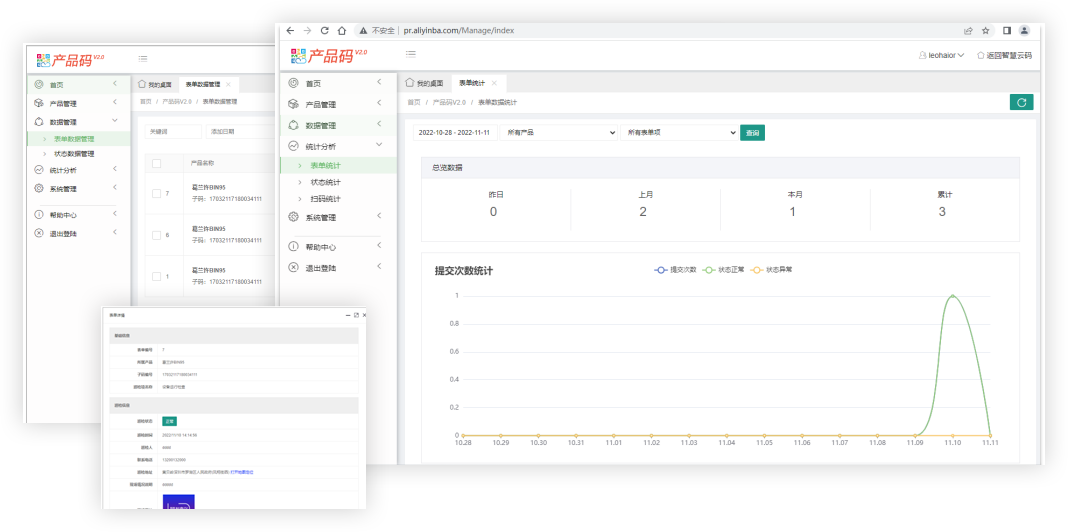Viewport: 1068px width, 532px height.
Task: Click the 返回智慧云码 link
Action: 1004,55
